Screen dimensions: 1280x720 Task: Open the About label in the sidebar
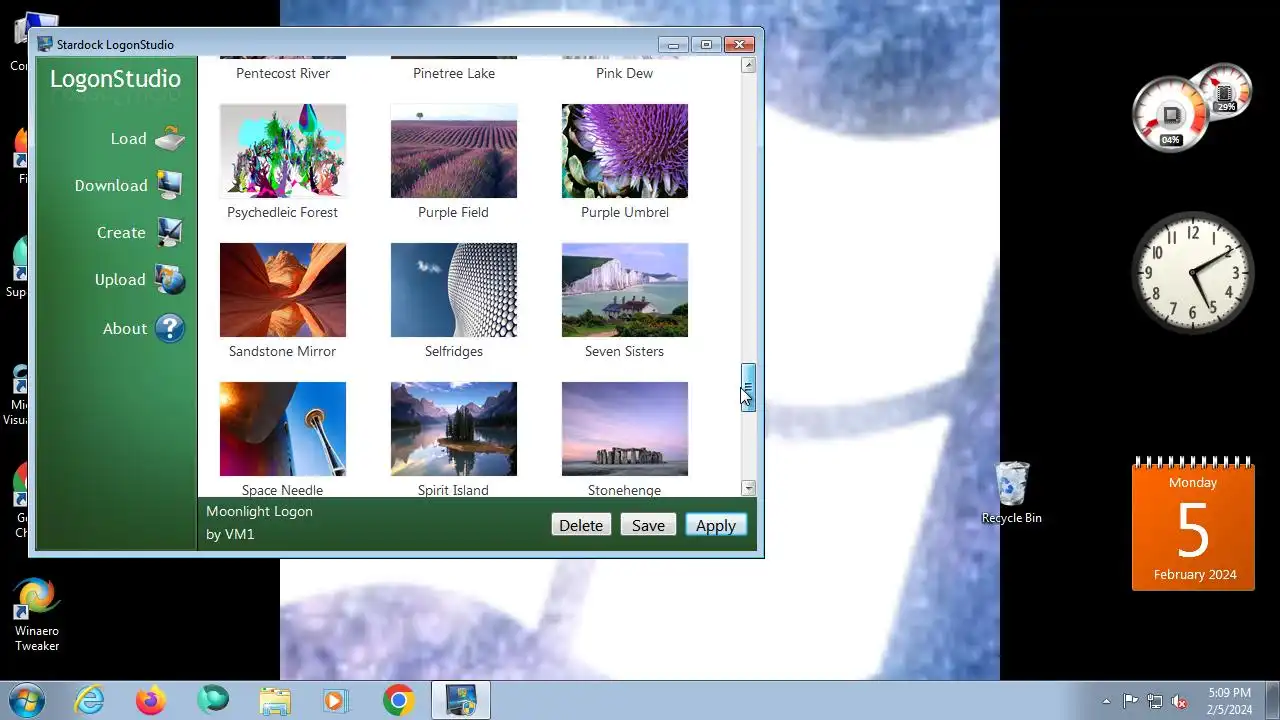pos(125,329)
